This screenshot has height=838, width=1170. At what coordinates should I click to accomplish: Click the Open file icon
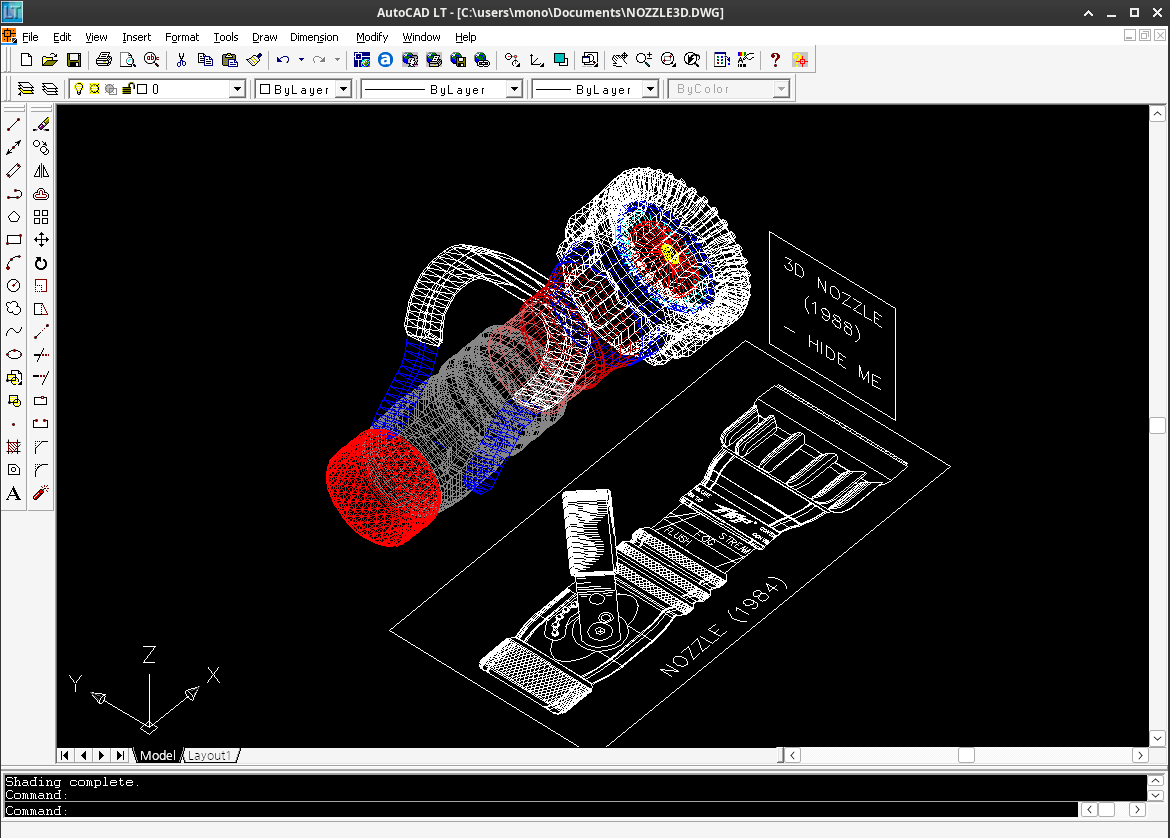point(49,60)
